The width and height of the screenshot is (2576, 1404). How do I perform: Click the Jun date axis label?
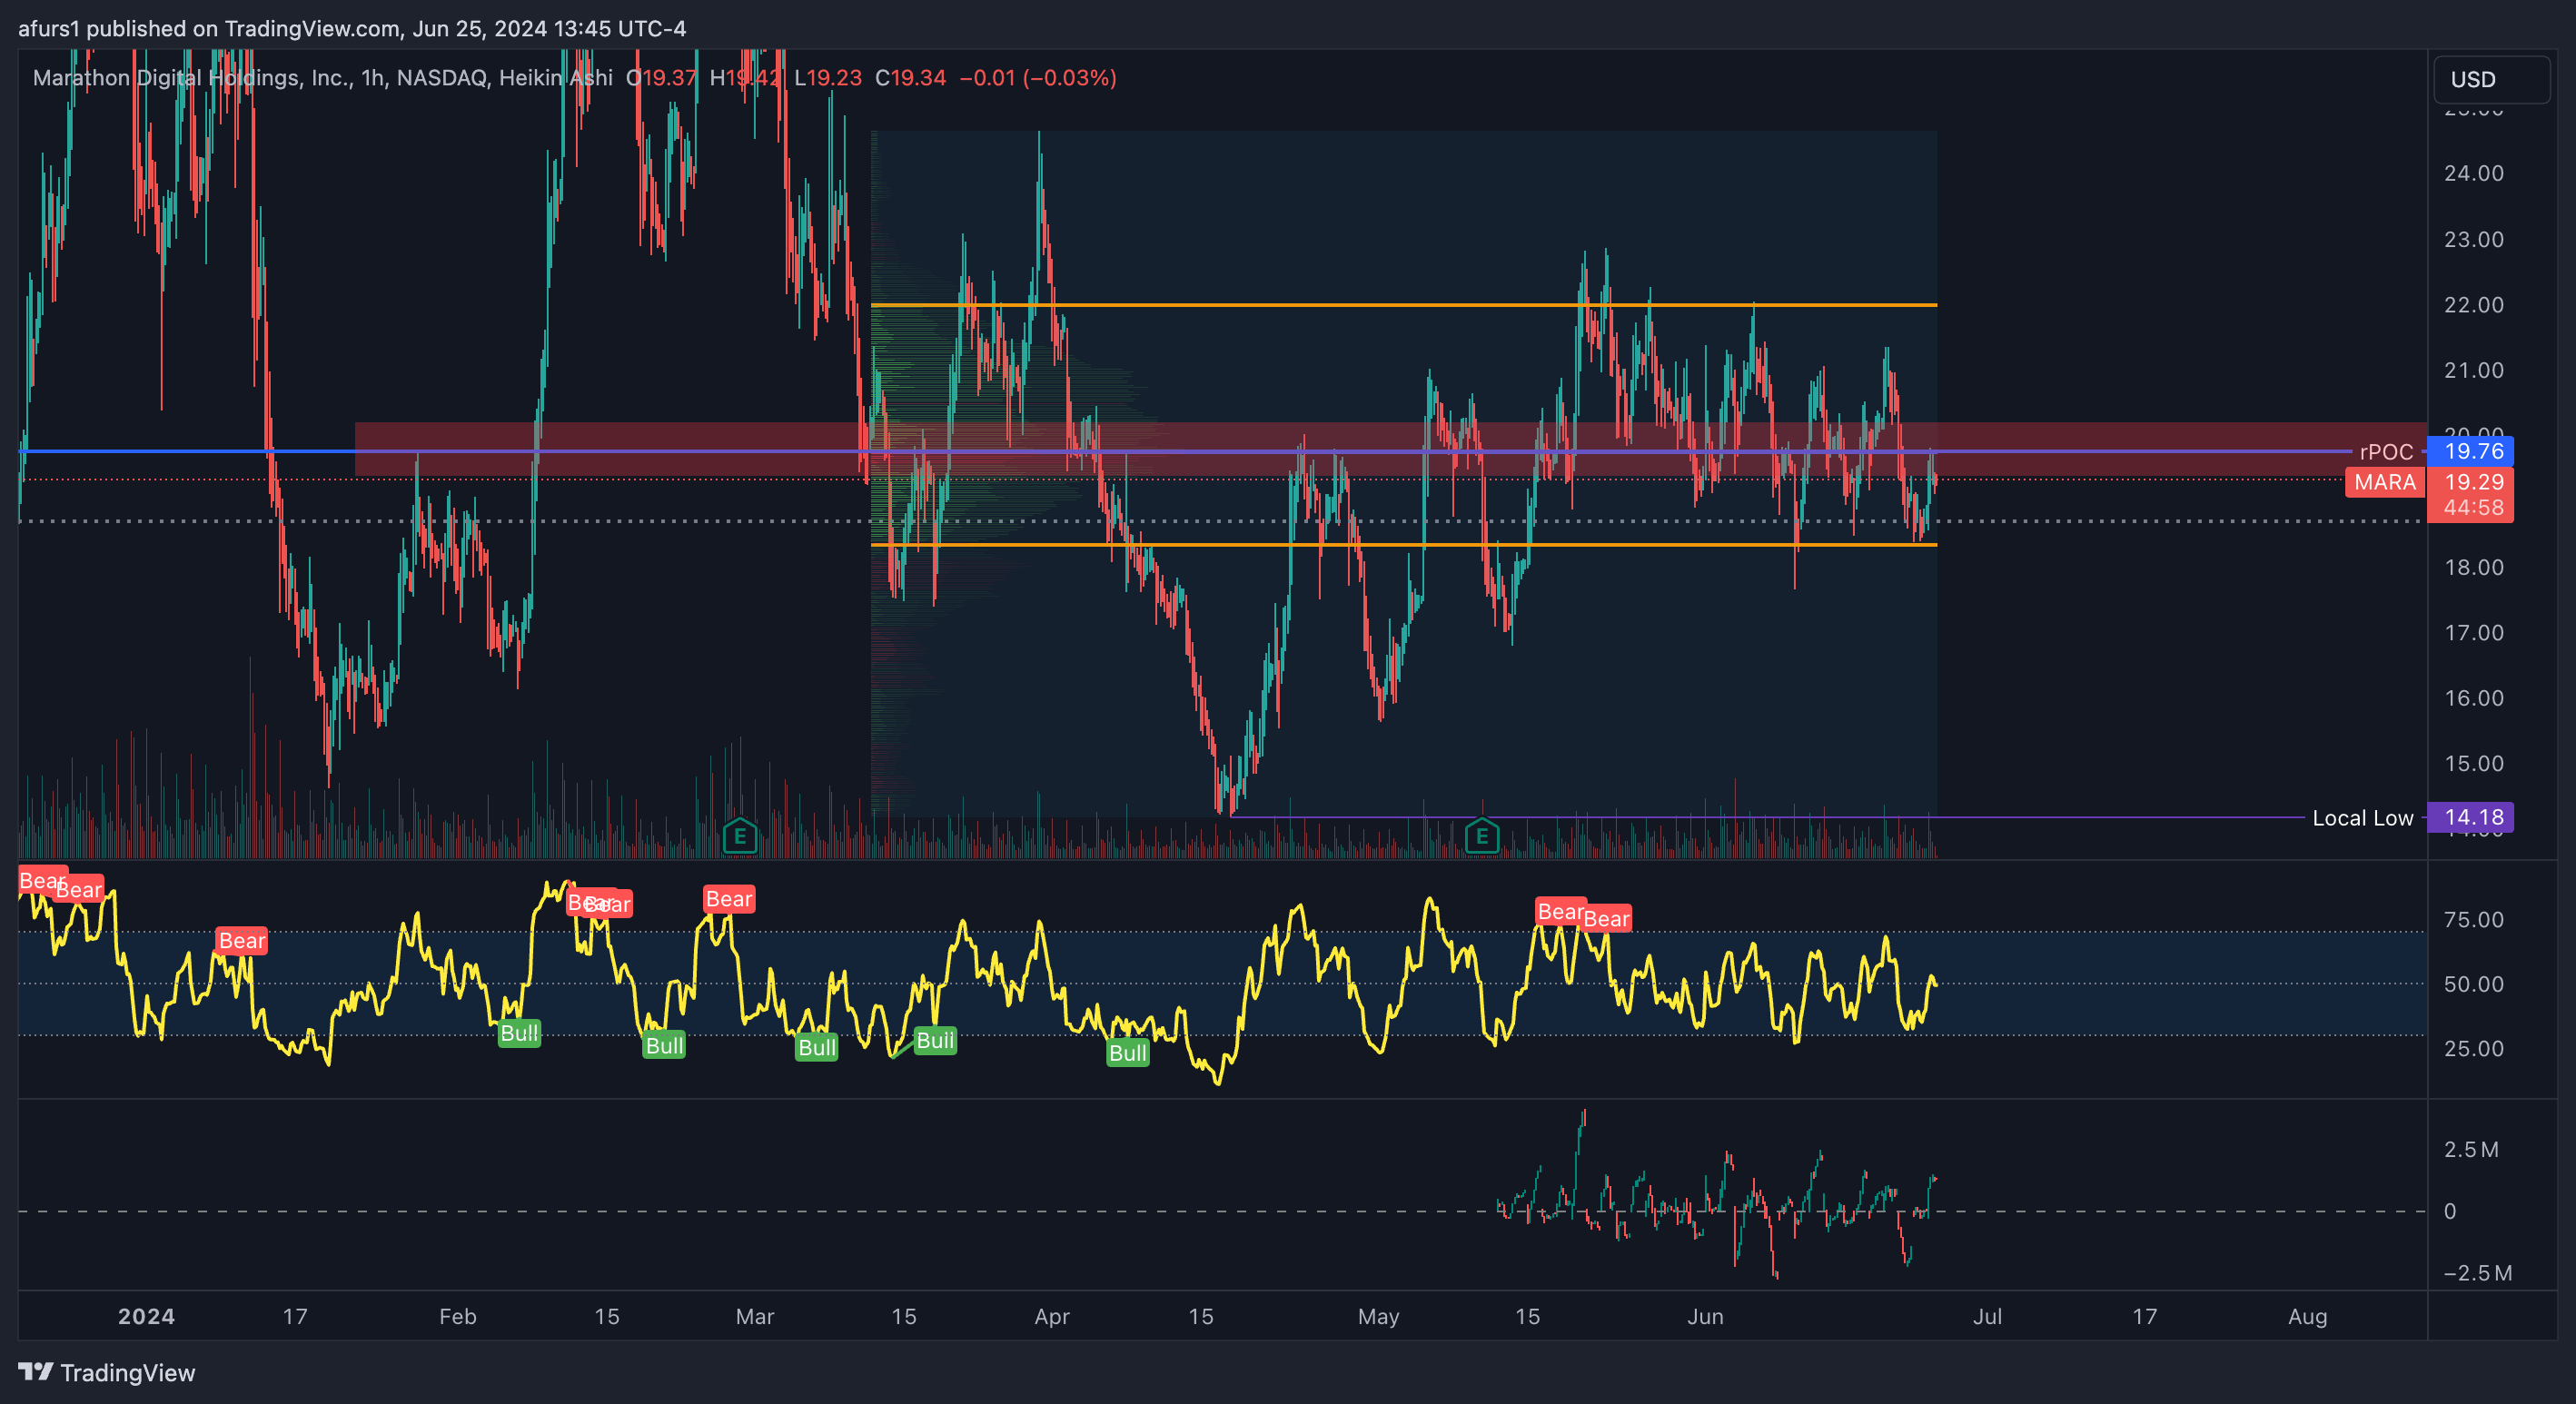coord(1705,1316)
